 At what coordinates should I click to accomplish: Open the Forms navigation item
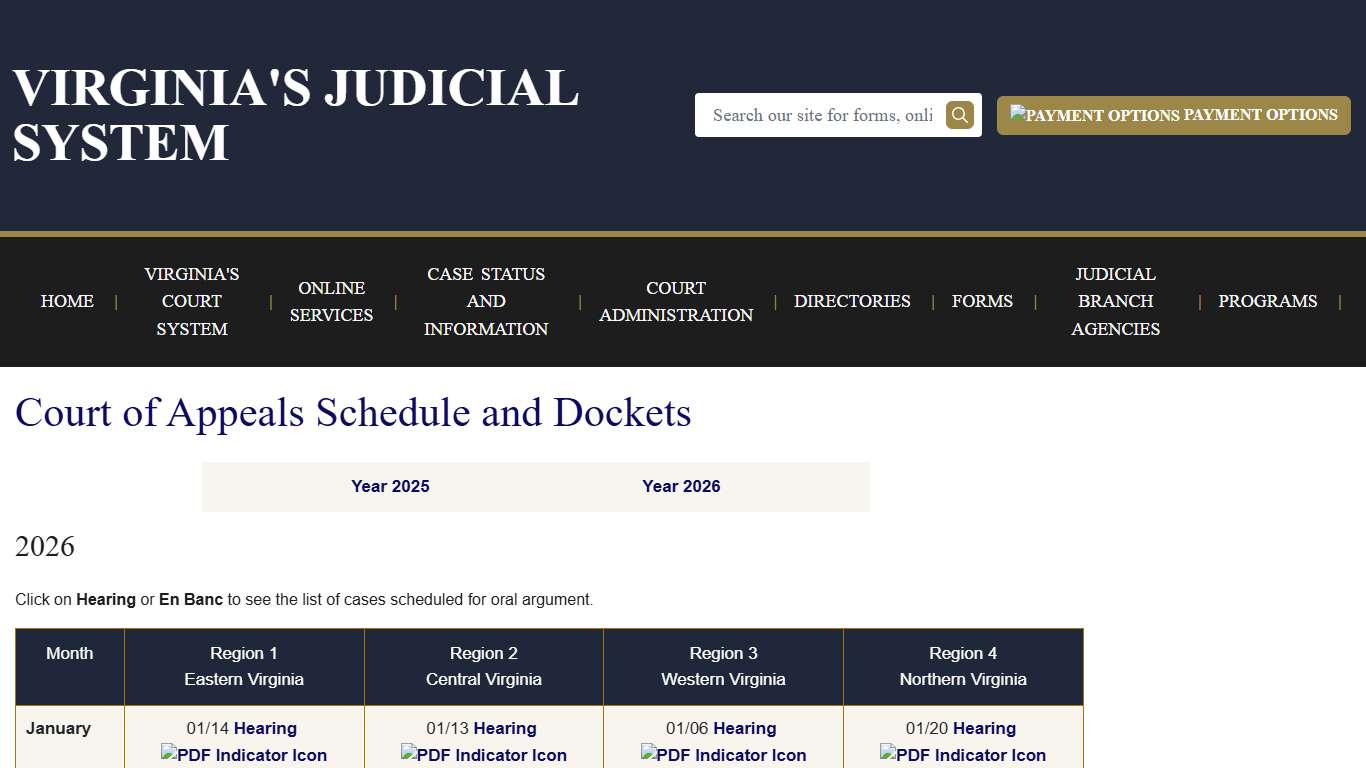tap(982, 301)
